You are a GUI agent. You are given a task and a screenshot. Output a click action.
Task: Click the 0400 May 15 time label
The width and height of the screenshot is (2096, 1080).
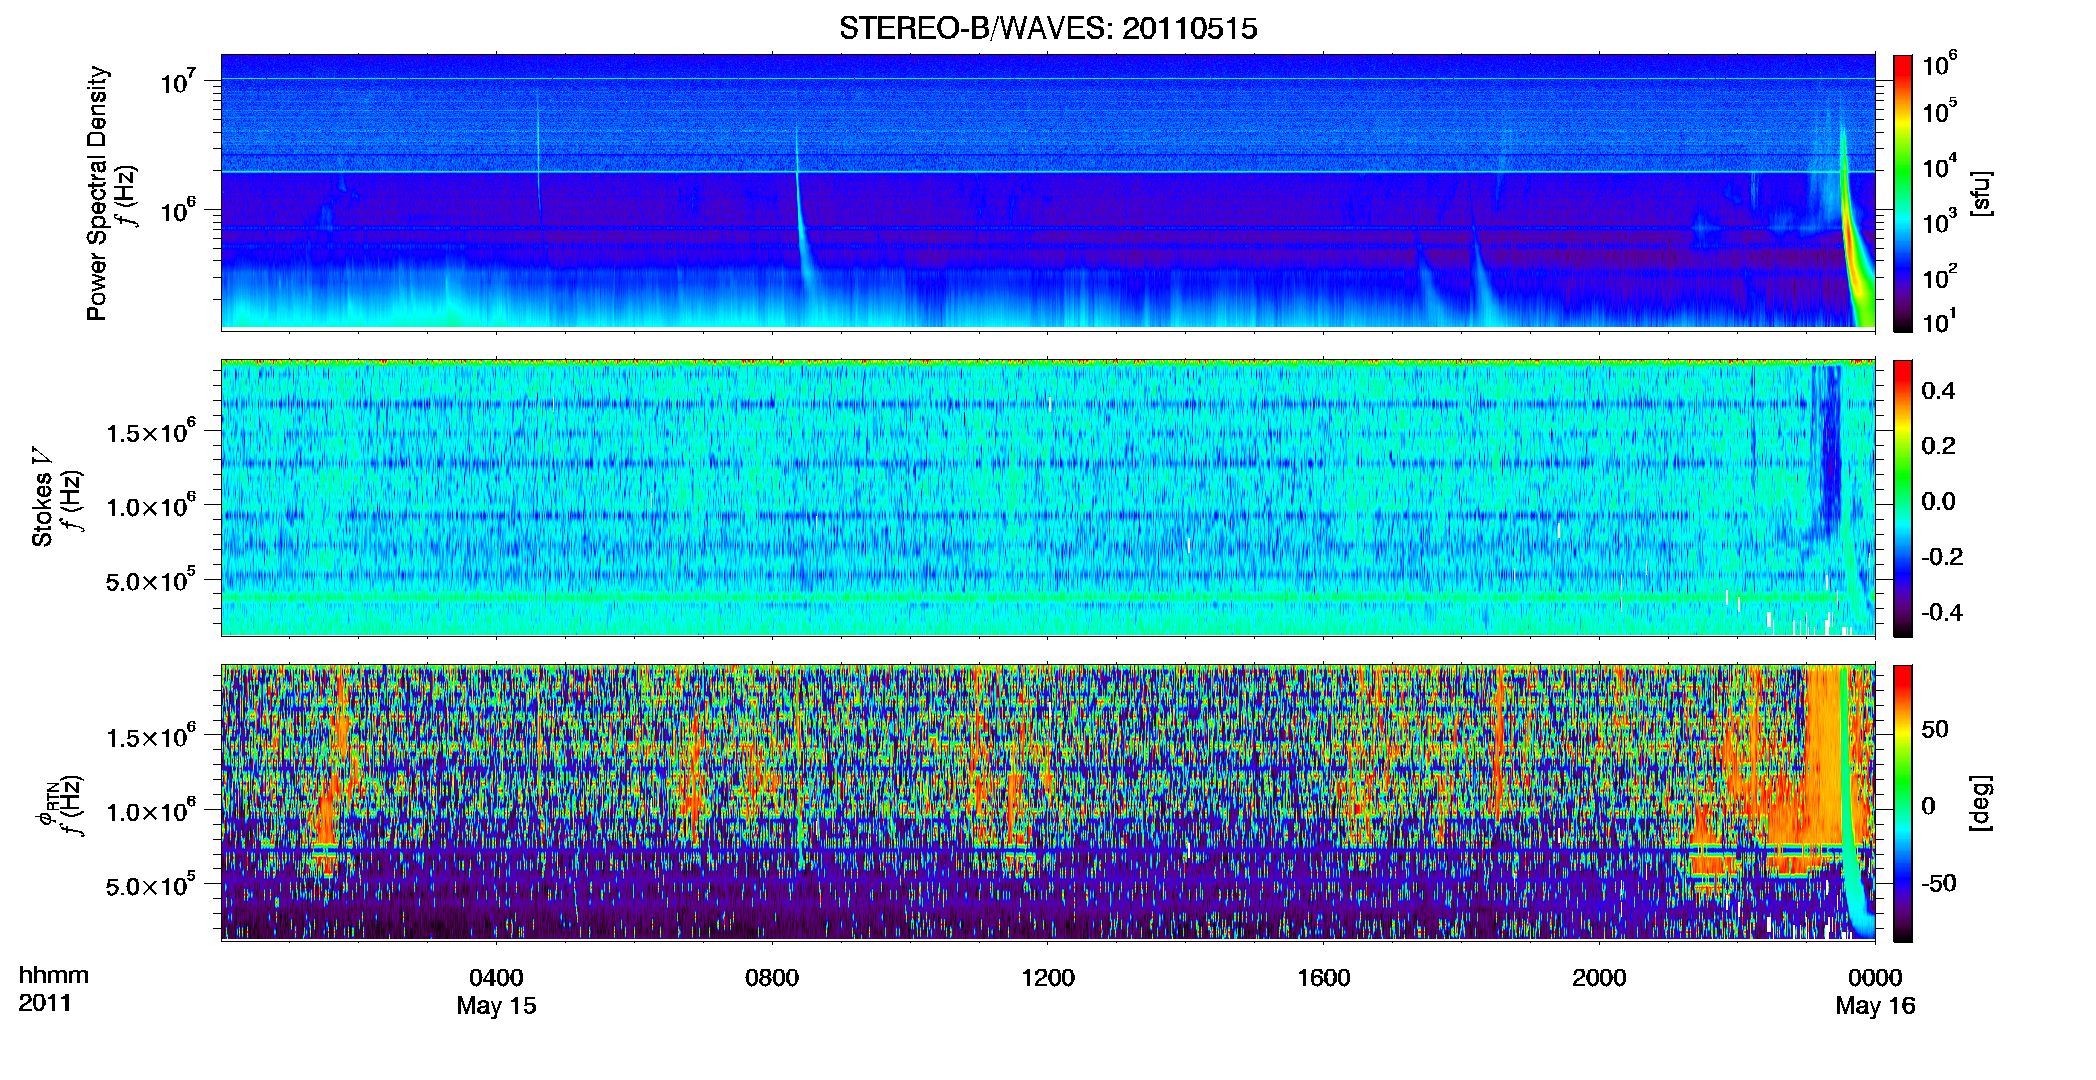coord(496,991)
